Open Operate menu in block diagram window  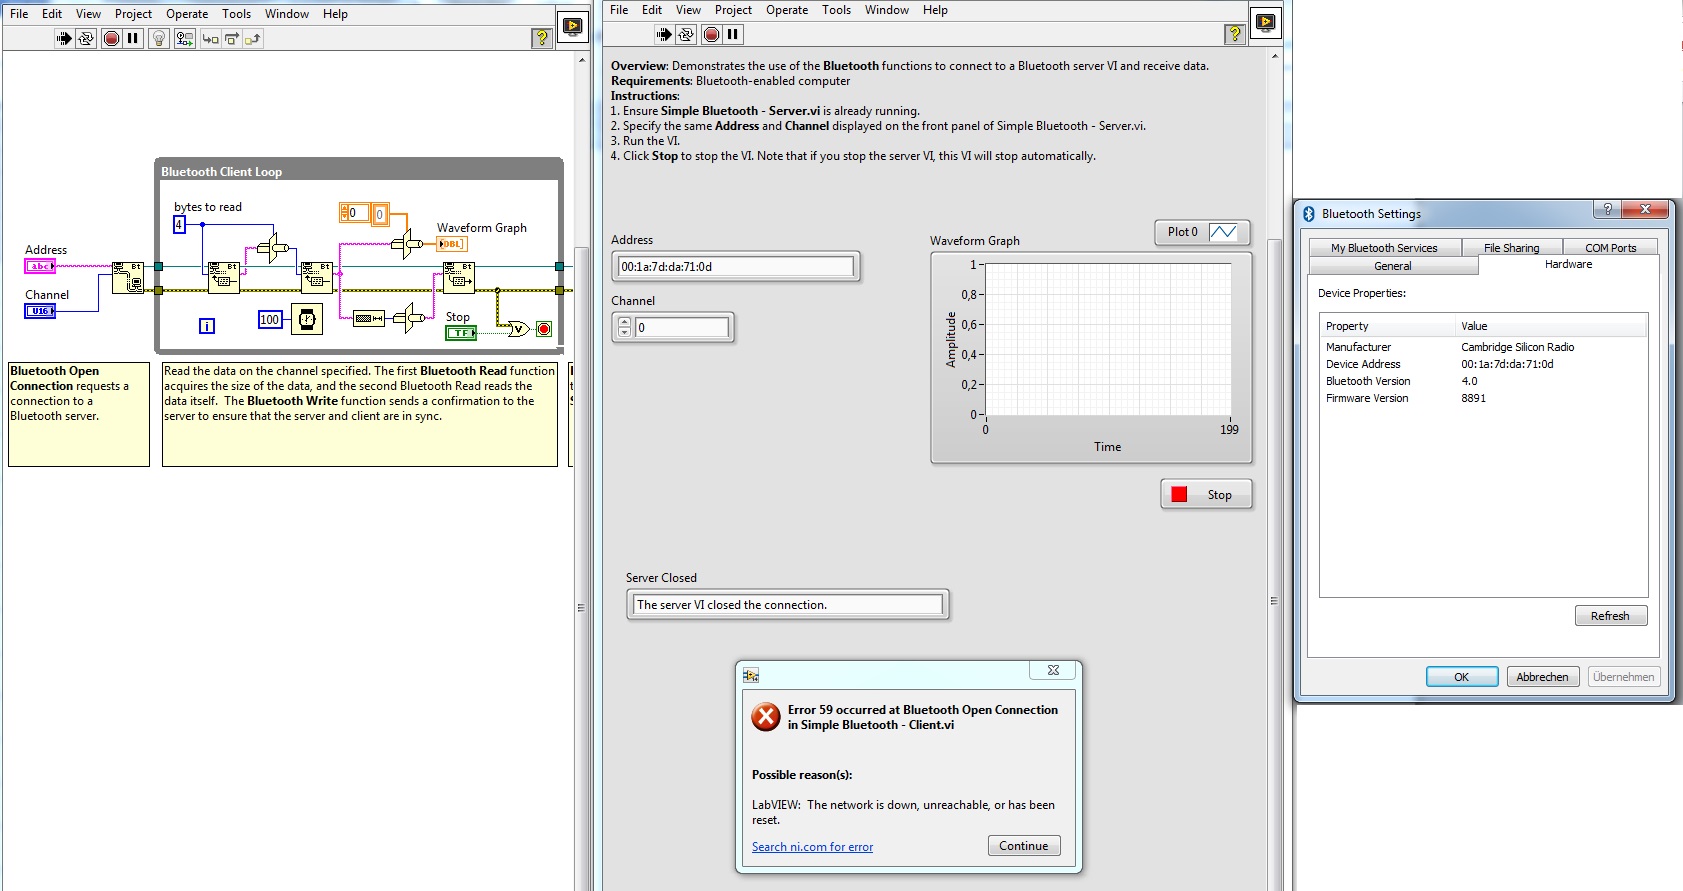[187, 14]
